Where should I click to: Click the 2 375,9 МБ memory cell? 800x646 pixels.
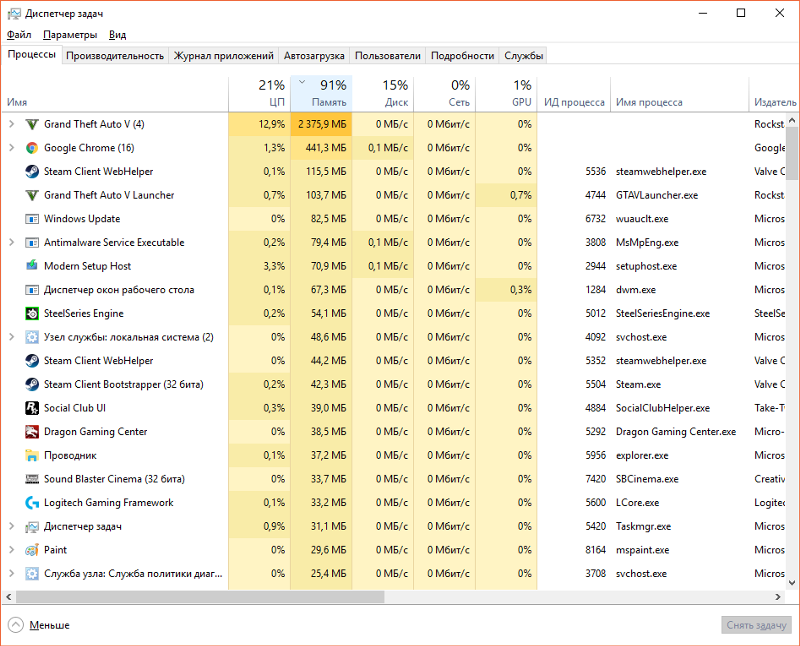[x=321, y=124]
